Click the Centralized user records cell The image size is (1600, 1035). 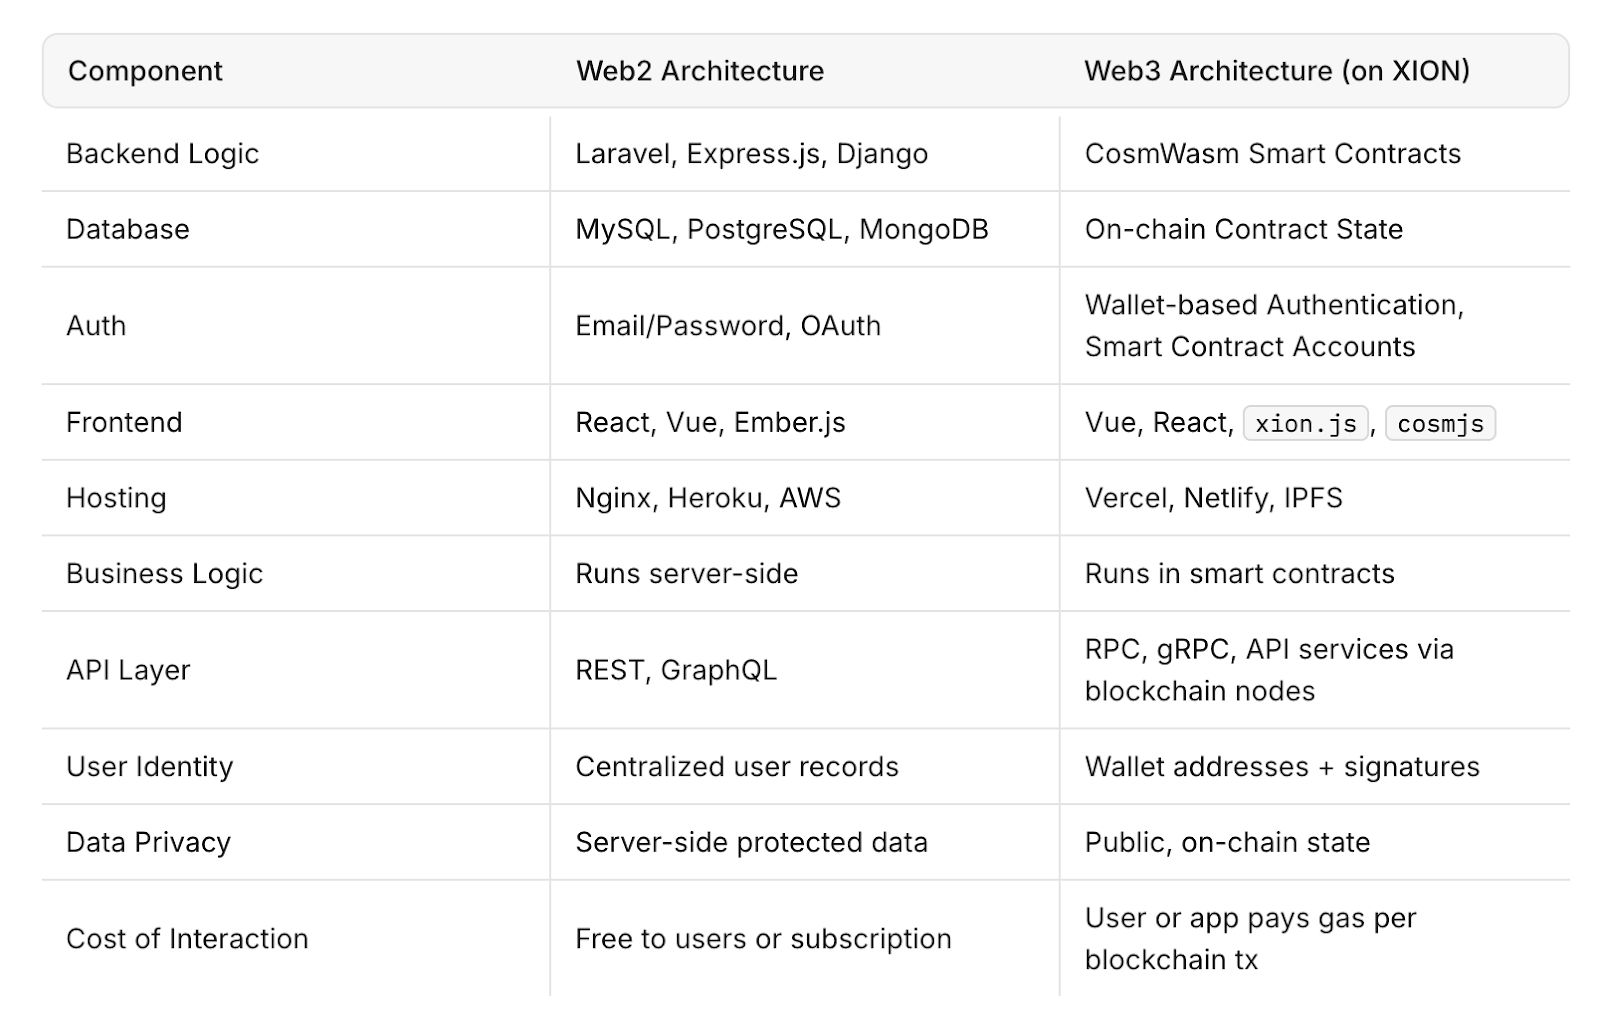click(736, 767)
